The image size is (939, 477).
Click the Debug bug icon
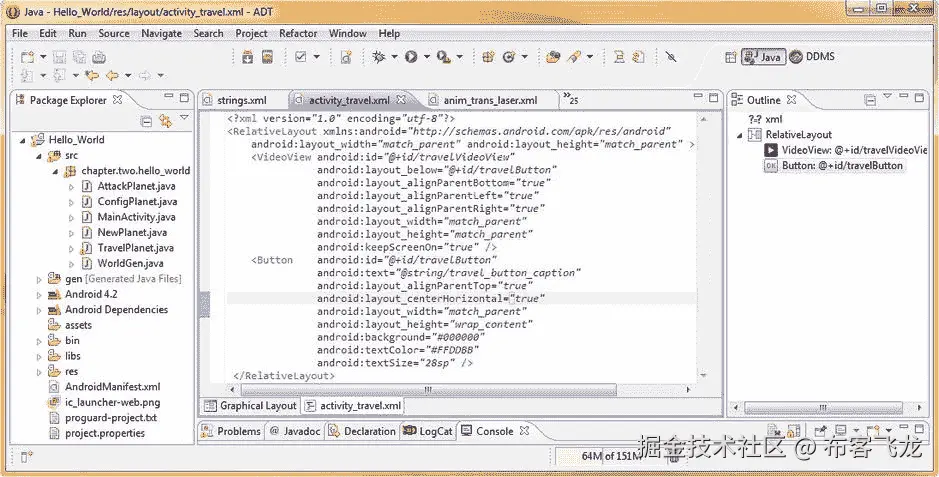378,57
